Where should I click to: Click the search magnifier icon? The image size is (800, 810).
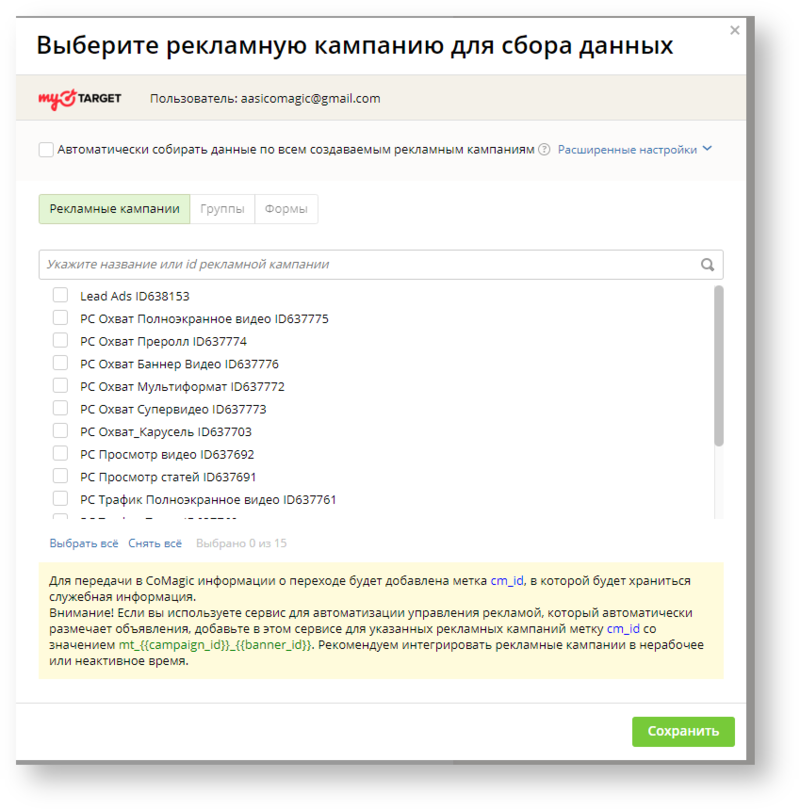(x=707, y=265)
